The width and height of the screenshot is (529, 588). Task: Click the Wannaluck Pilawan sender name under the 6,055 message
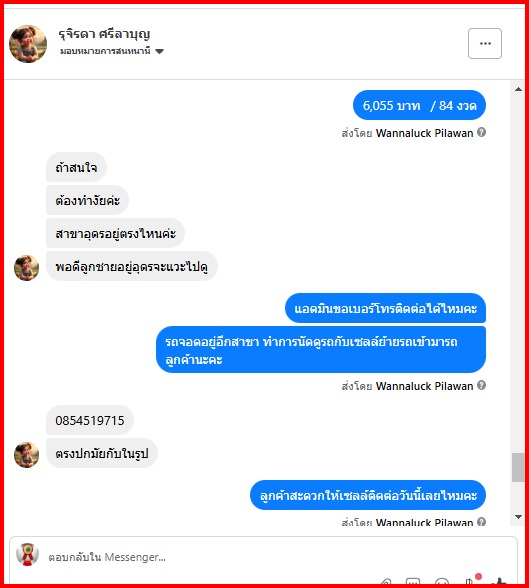(424, 133)
